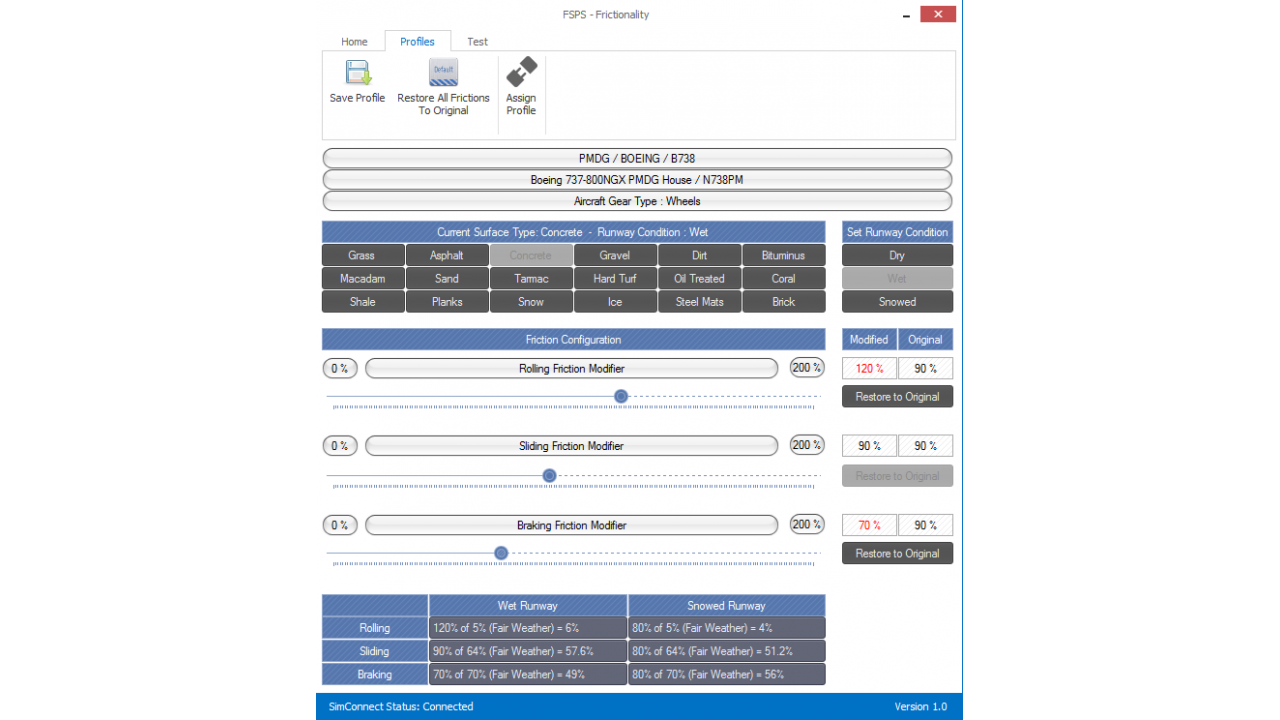Click the Friction Configuration header

pos(573,339)
